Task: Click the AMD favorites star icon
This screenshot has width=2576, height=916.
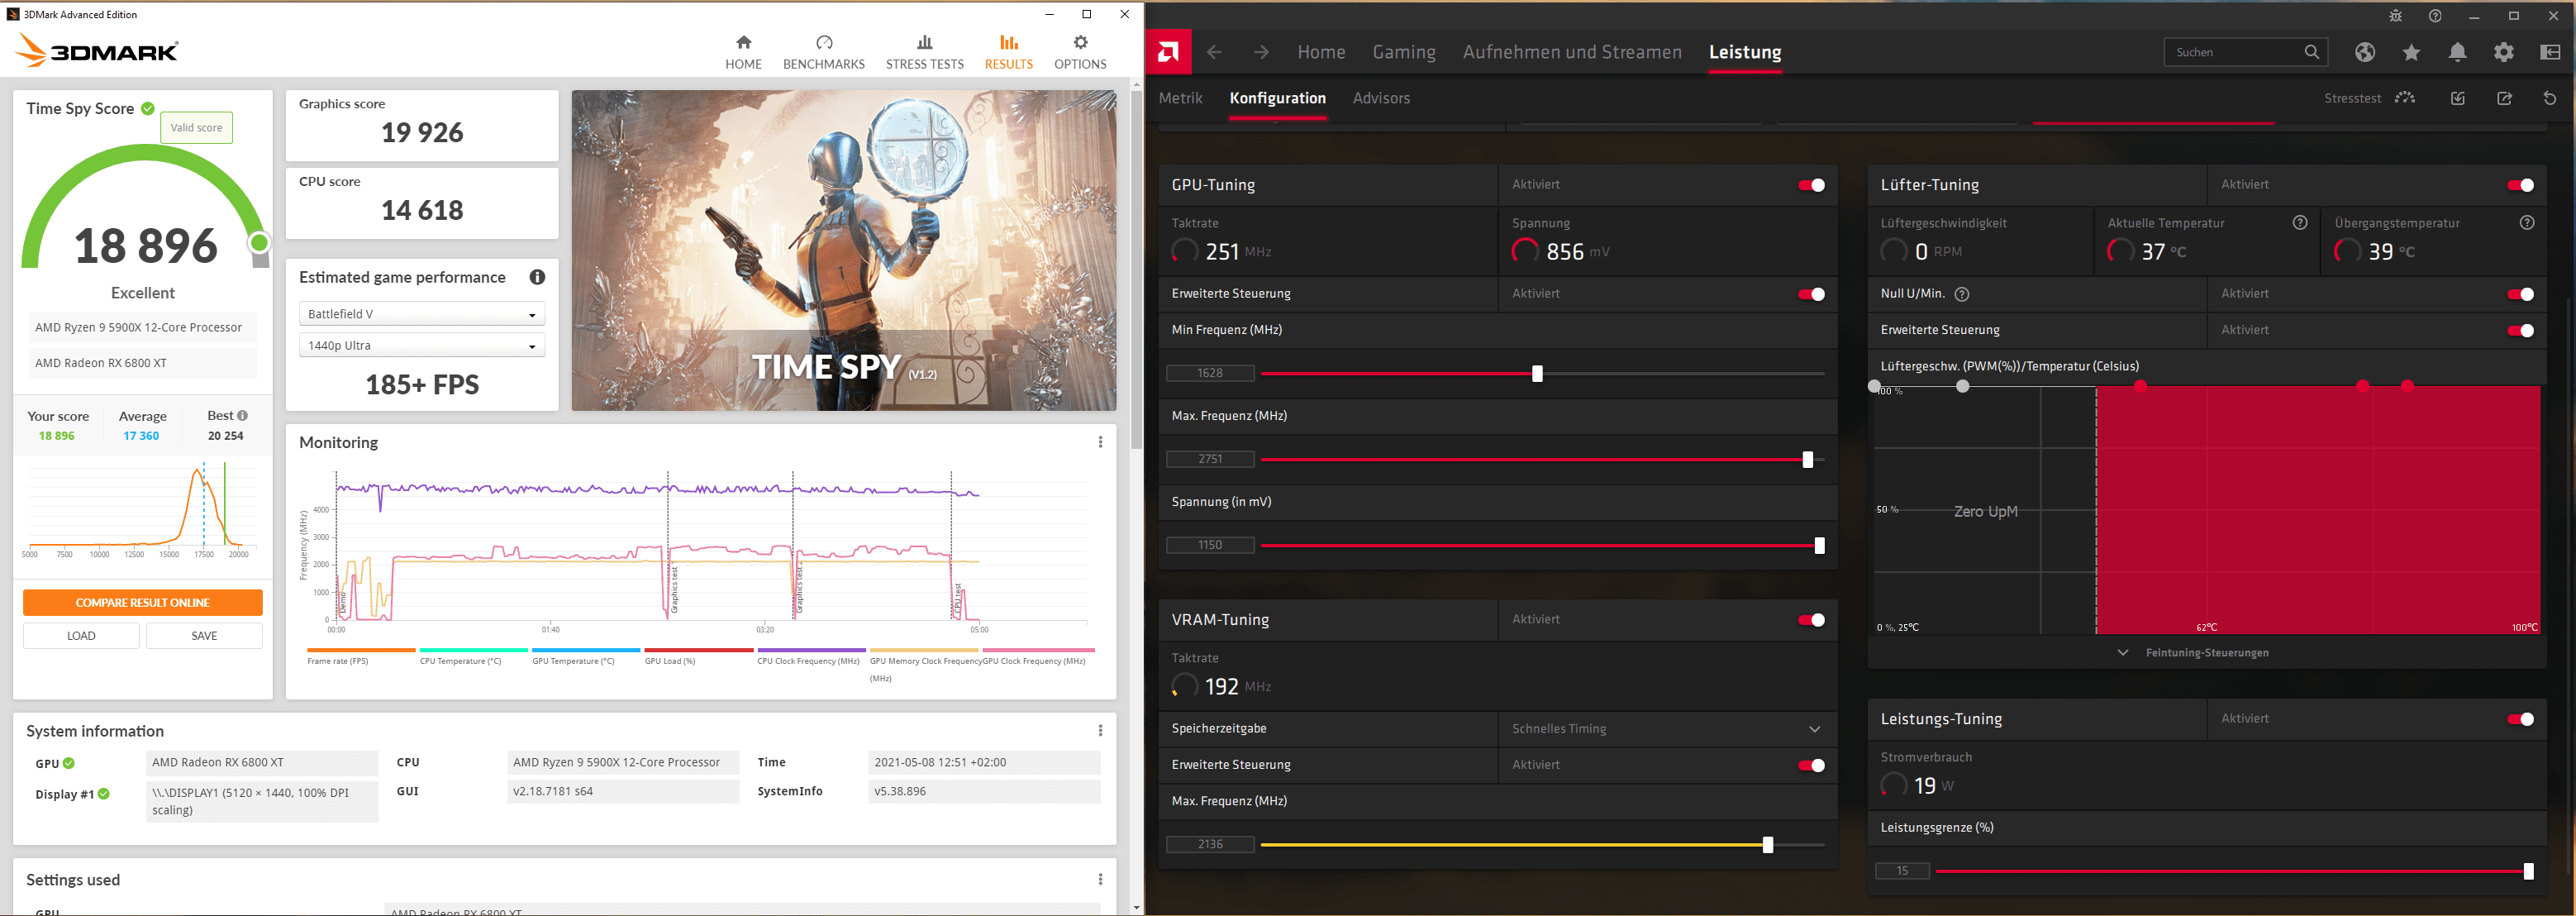Action: click(x=2411, y=52)
